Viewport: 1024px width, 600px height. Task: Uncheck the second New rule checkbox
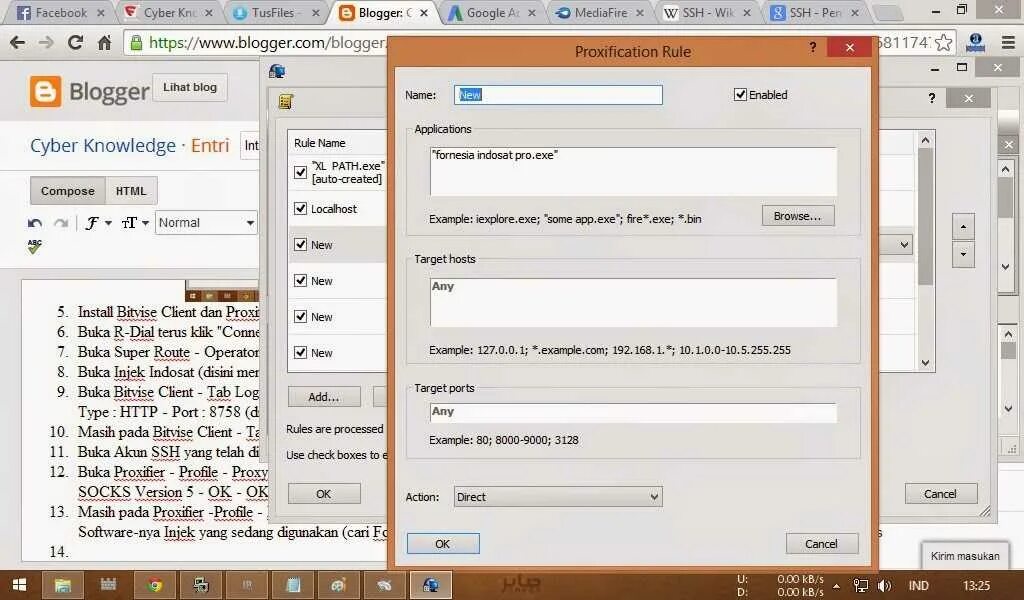pos(300,281)
